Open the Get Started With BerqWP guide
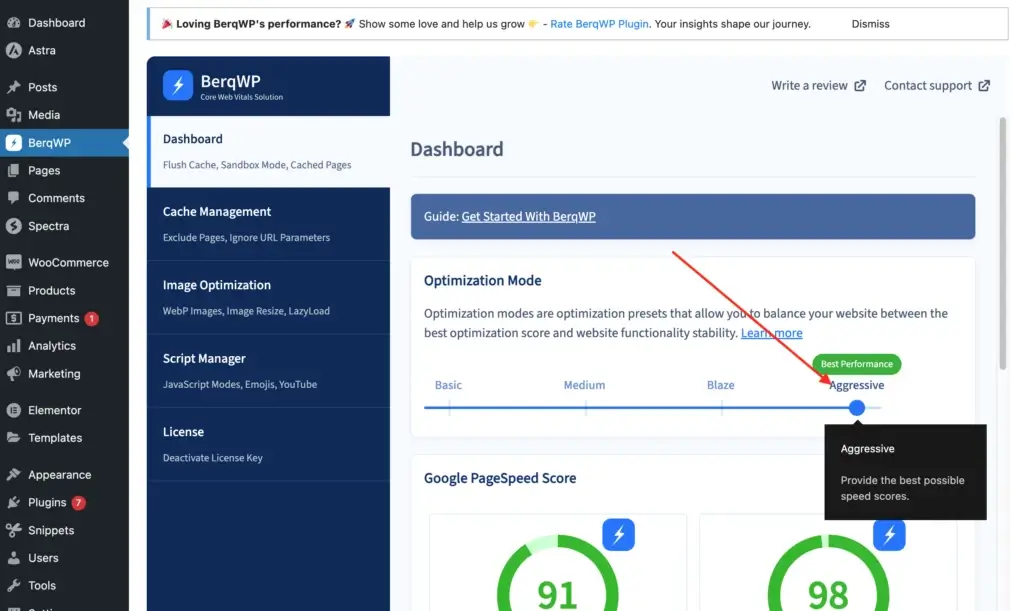Image resolution: width=1024 pixels, height=611 pixels. tap(528, 216)
